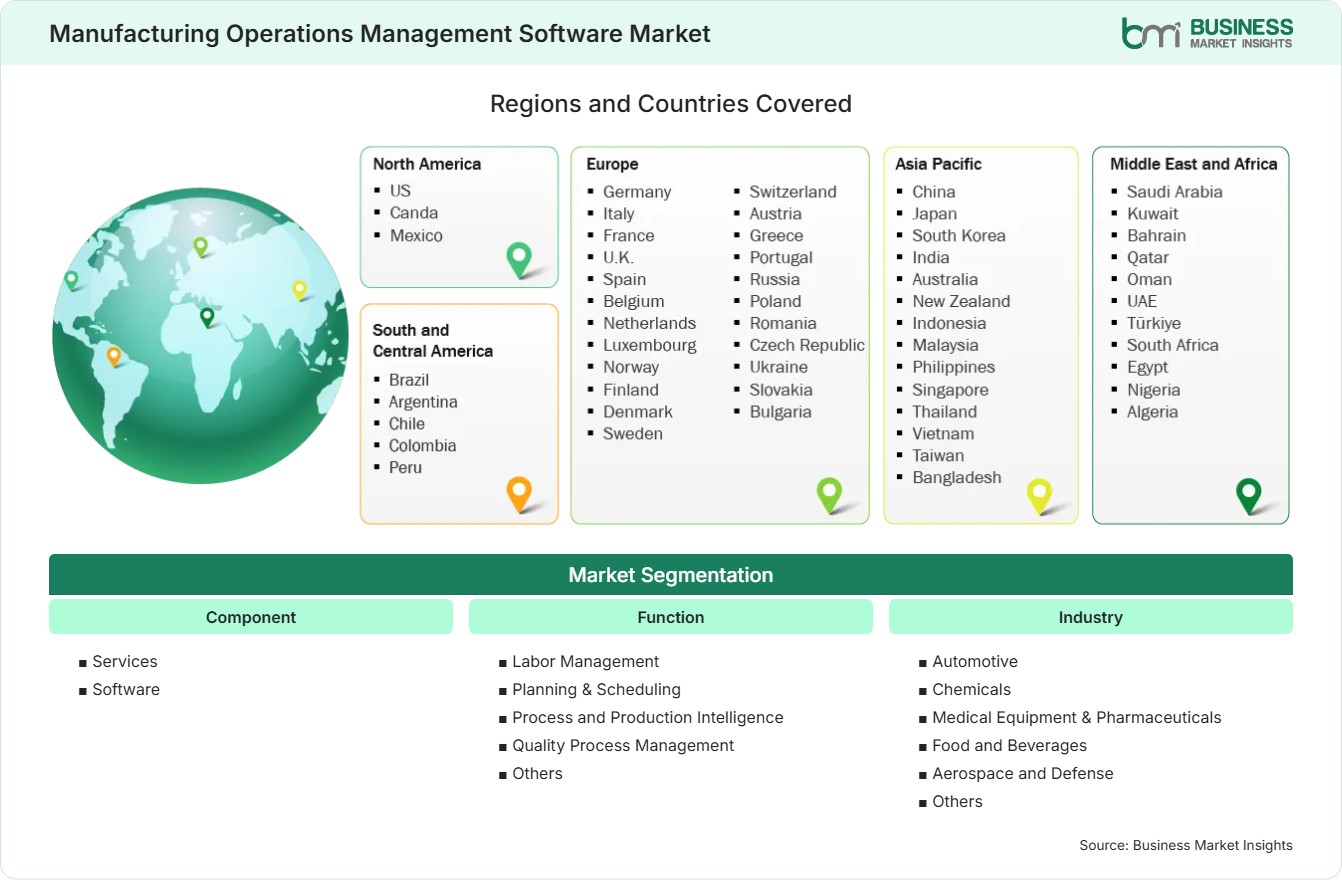The image size is (1342, 880).
Task: Select the Function segmentation header
Action: click(671, 617)
